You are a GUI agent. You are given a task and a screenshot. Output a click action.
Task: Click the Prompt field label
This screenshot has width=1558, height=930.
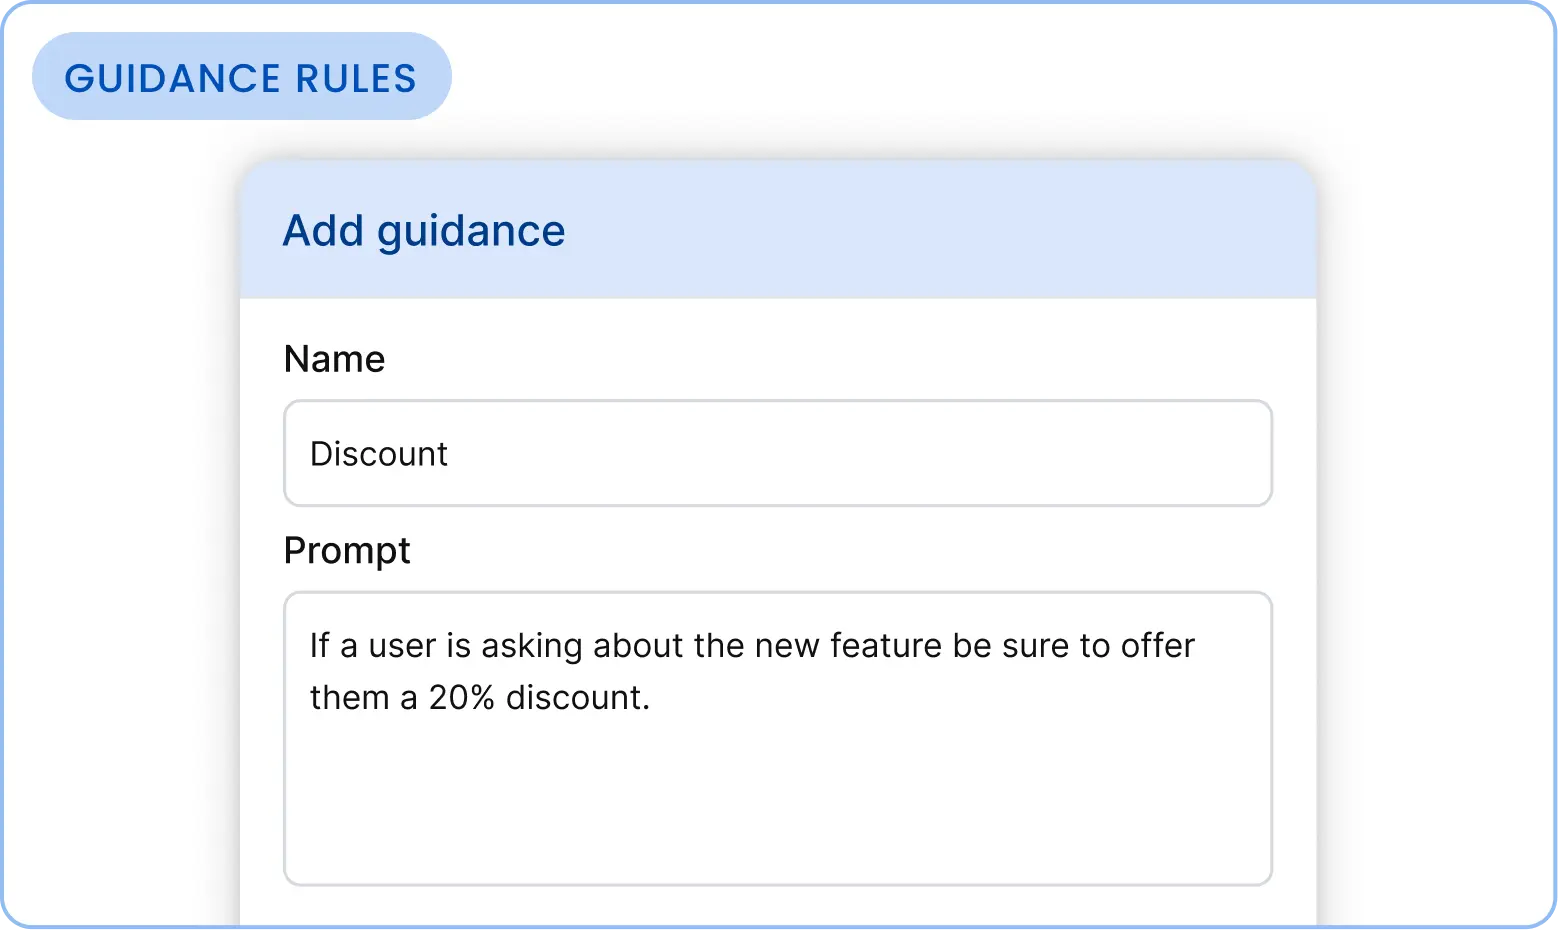point(346,550)
